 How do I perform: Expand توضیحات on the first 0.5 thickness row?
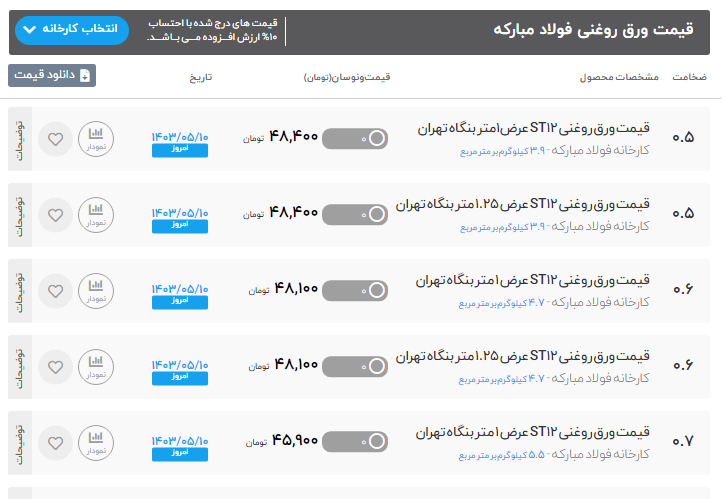point(19,140)
